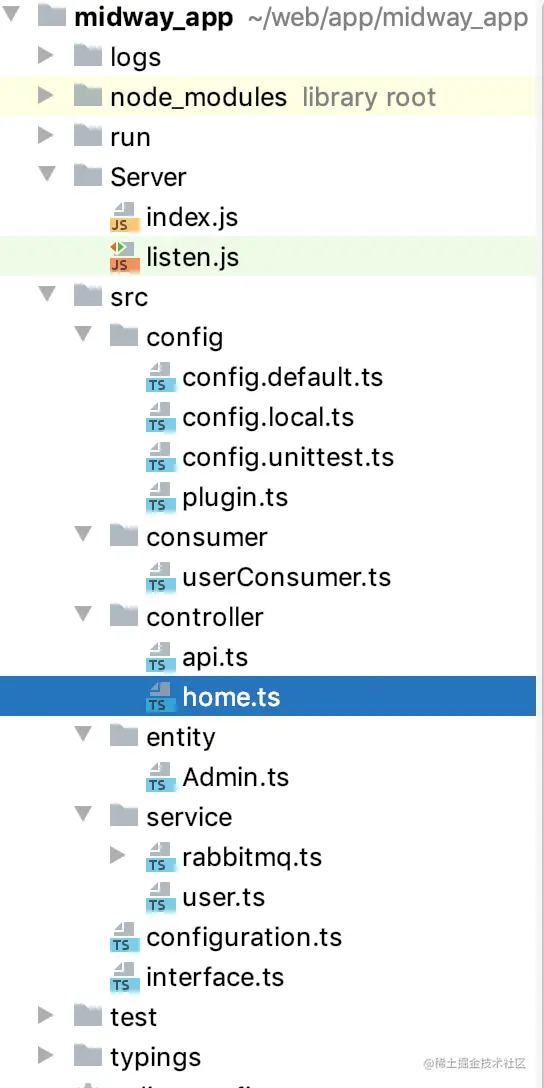Expand the logs folder arrow
The image size is (544, 1088).
click(46, 56)
